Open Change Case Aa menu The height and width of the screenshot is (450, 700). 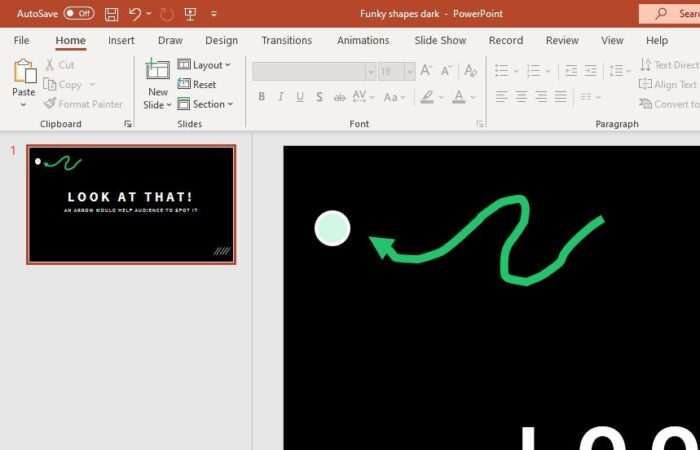pyautogui.click(x=394, y=97)
